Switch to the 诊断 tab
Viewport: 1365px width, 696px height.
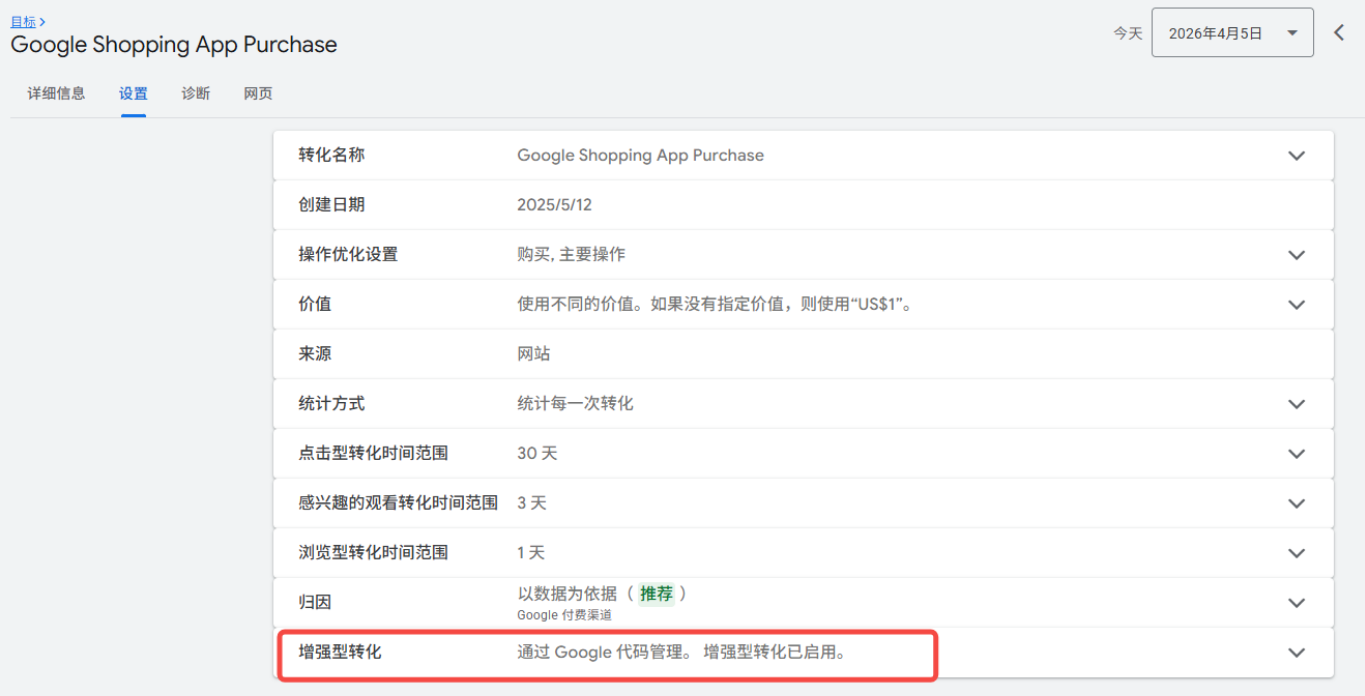coord(196,93)
